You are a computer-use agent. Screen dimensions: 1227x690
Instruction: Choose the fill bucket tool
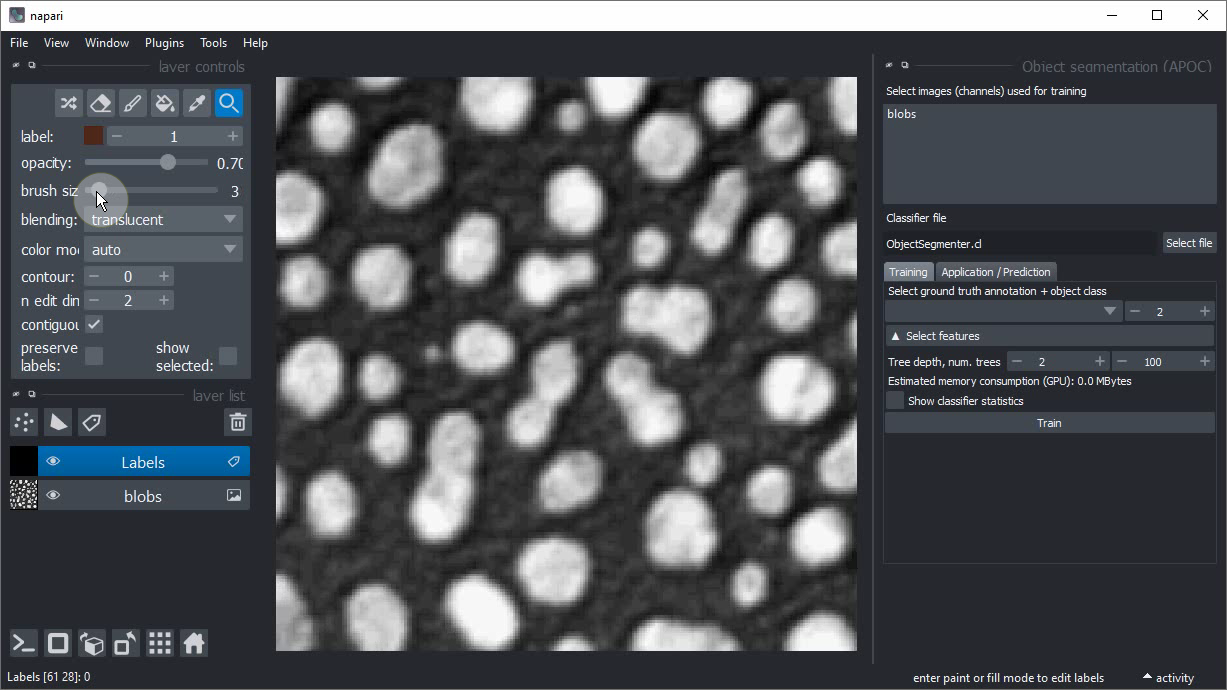(165, 103)
